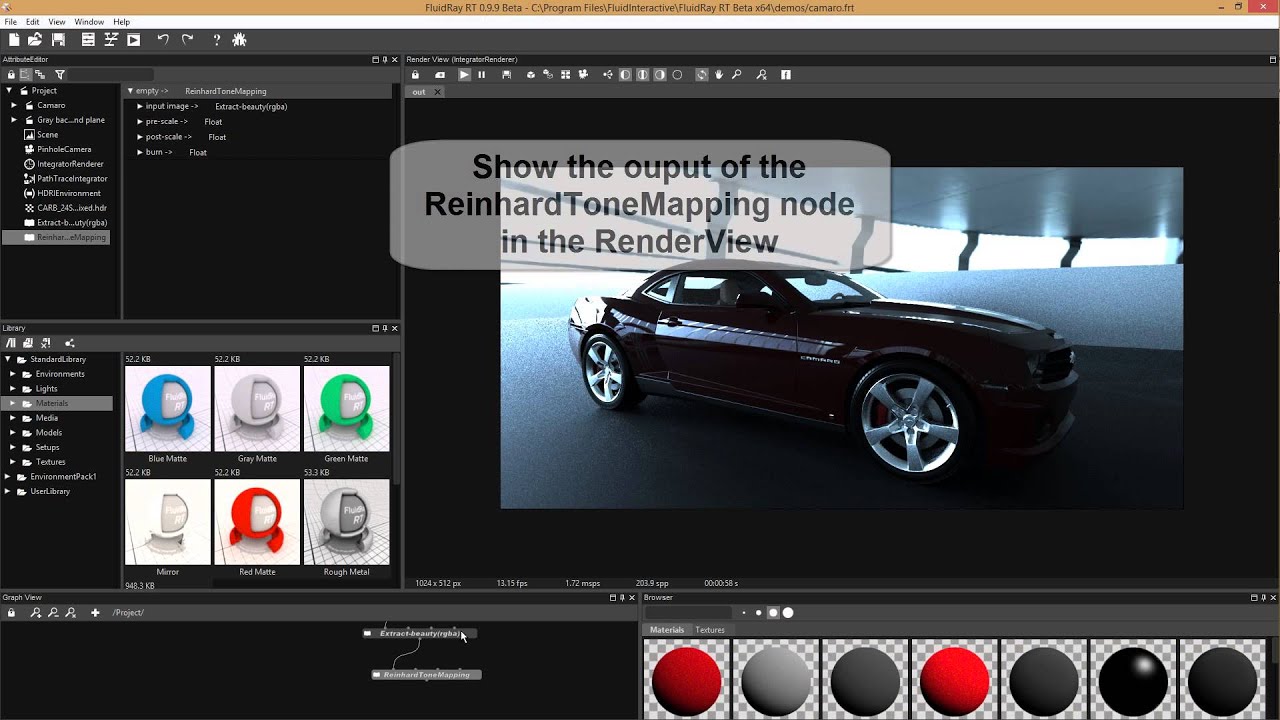The width and height of the screenshot is (1280, 720).
Task: Click the Browser search input field
Action: (688, 613)
